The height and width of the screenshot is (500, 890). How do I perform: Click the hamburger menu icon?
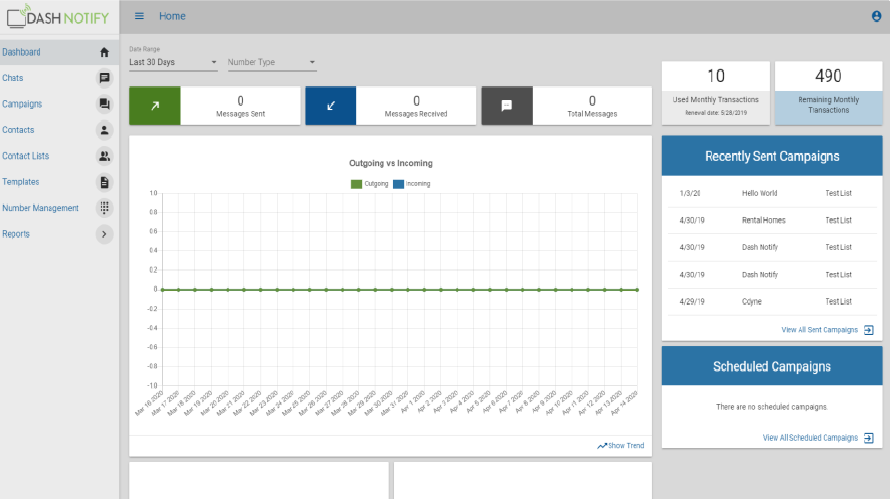coord(139,16)
